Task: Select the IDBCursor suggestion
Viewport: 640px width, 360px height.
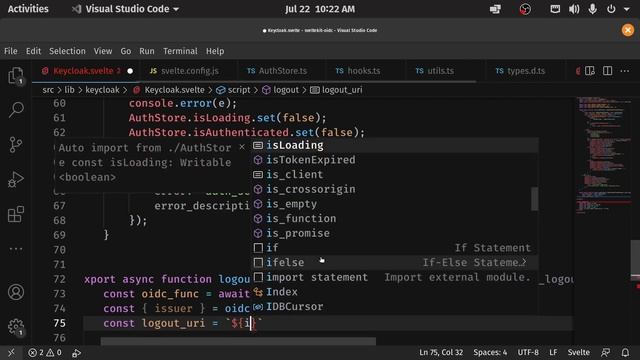Action: (x=395, y=307)
